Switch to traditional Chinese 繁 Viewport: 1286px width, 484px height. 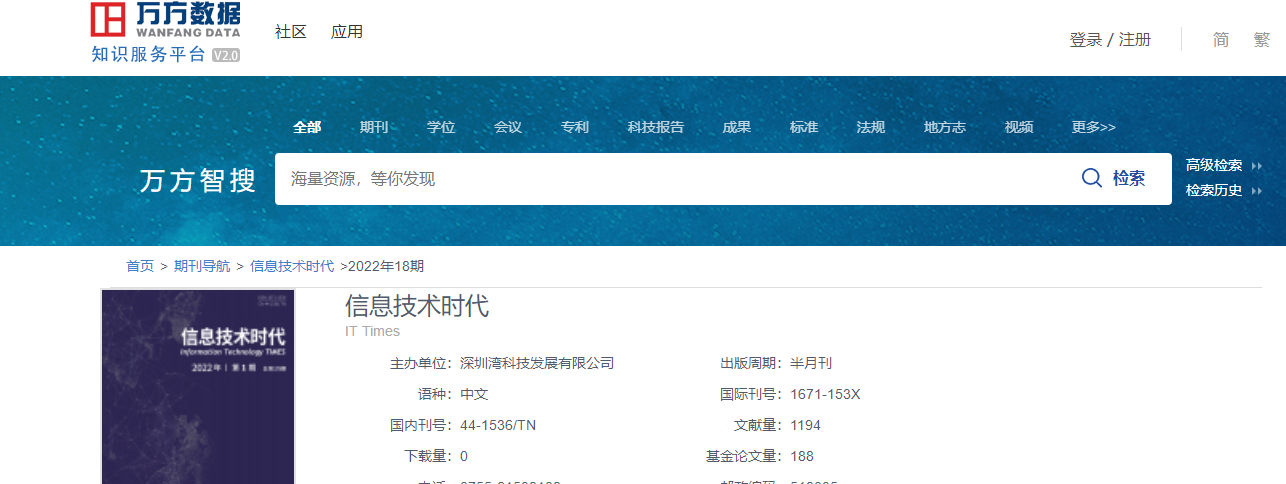click(x=1261, y=40)
